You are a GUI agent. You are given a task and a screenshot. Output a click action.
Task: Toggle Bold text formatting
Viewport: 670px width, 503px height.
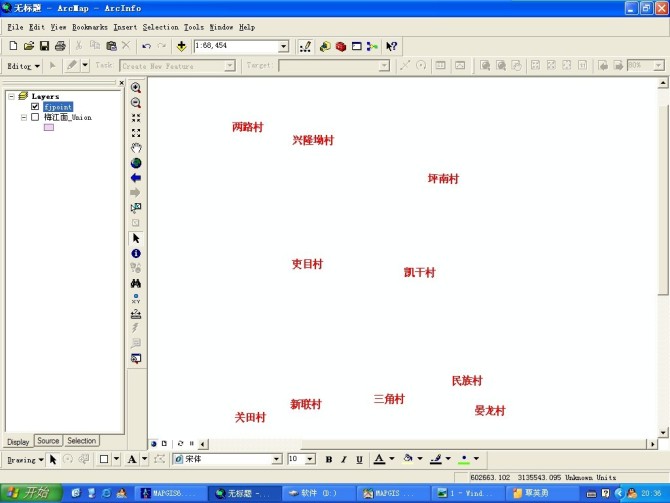(x=329, y=459)
